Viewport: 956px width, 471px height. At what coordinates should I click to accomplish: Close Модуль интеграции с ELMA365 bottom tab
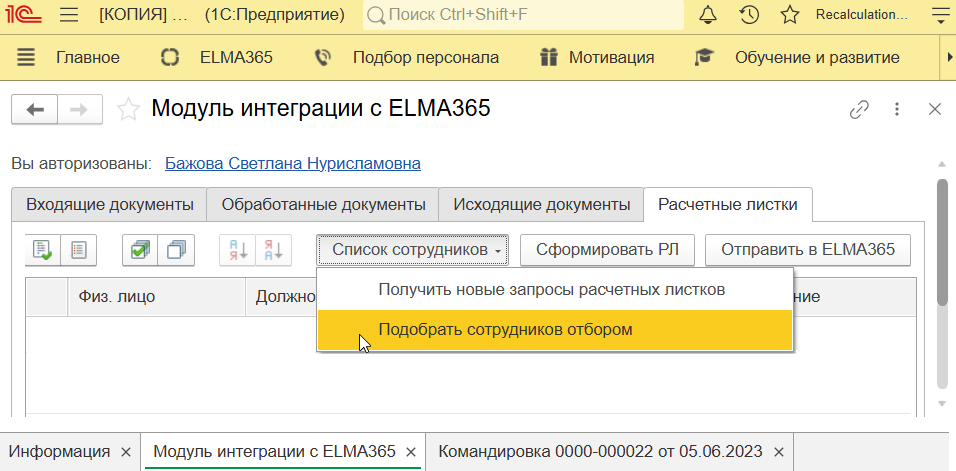coord(411,452)
